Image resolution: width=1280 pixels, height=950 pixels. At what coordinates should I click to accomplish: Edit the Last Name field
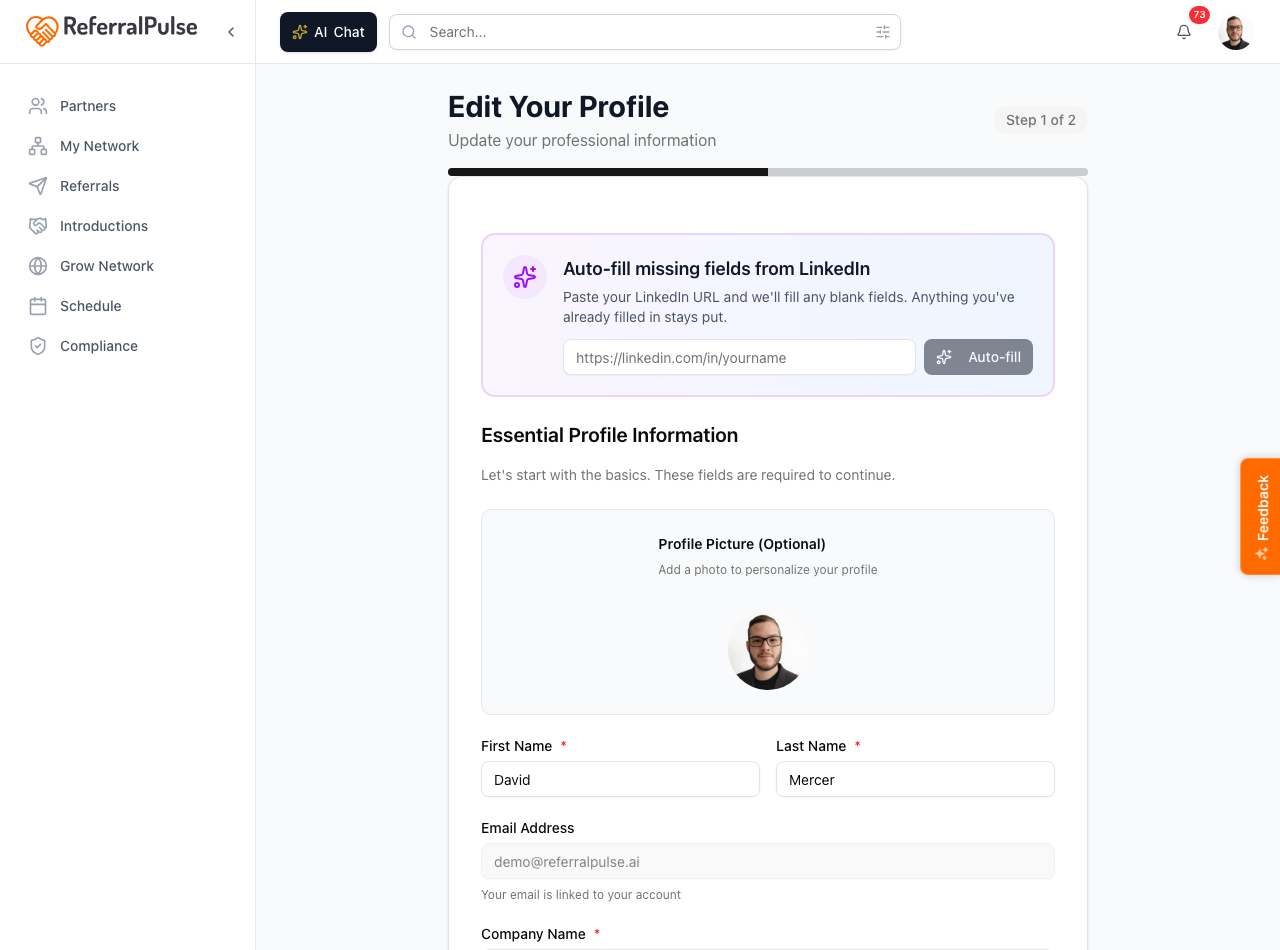pyautogui.click(x=915, y=779)
